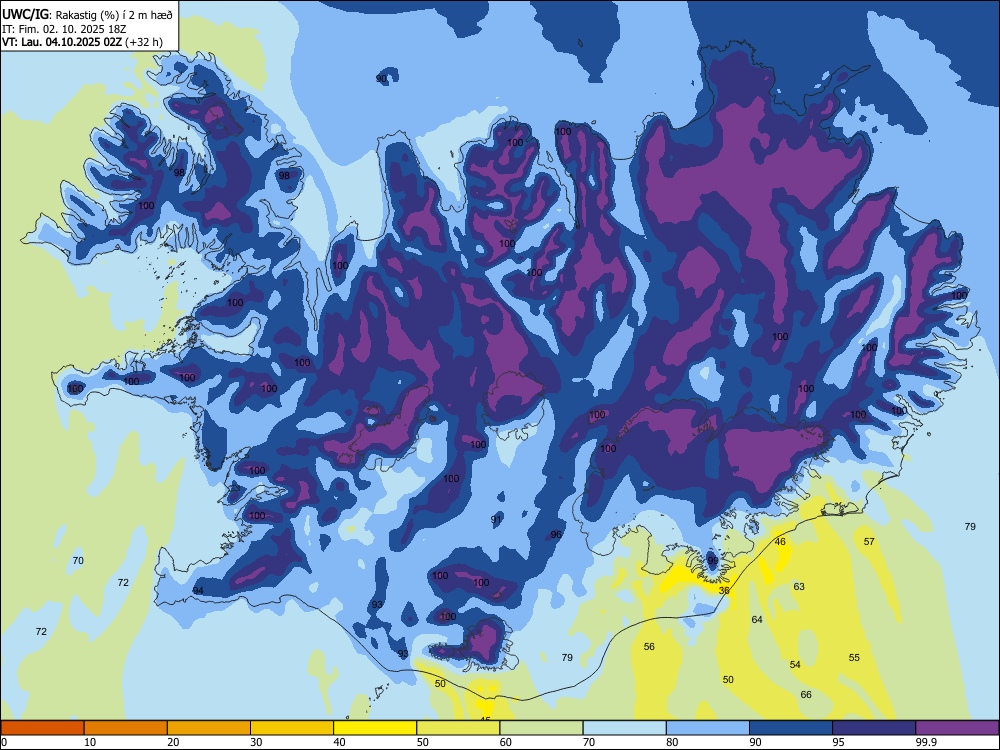Click the '90' value north of Iceland
The image size is (1000, 750).
point(381,79)
